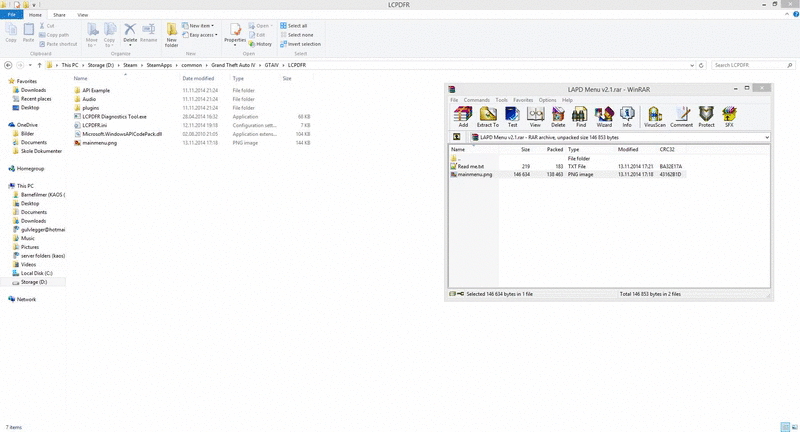Open the New item dropdown
The image size is (800, 432).
(x=198, y=26)
